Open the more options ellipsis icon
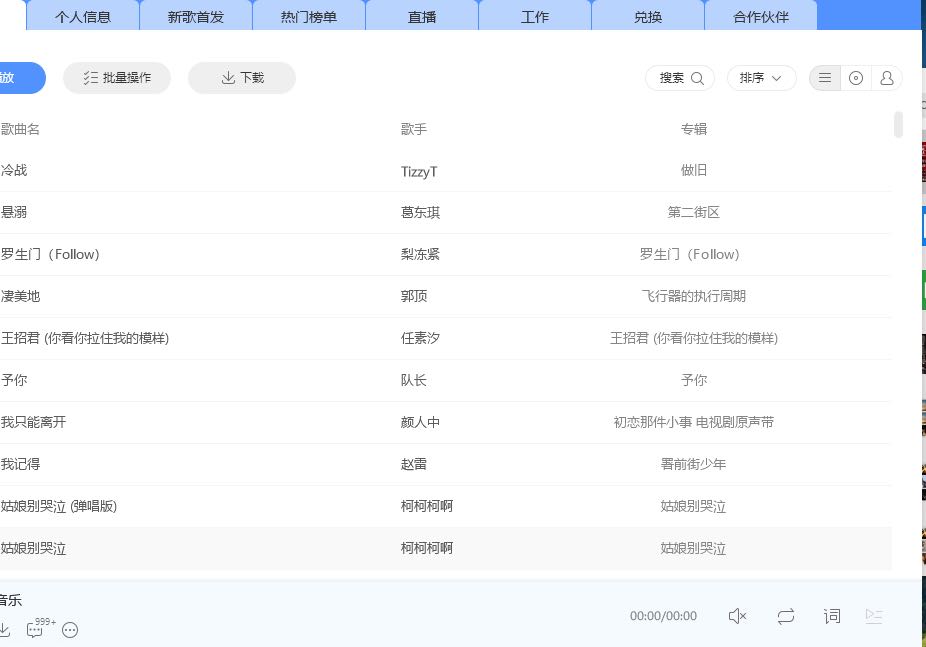The height and width of the screenshot is (647, 926). (70, 630)
